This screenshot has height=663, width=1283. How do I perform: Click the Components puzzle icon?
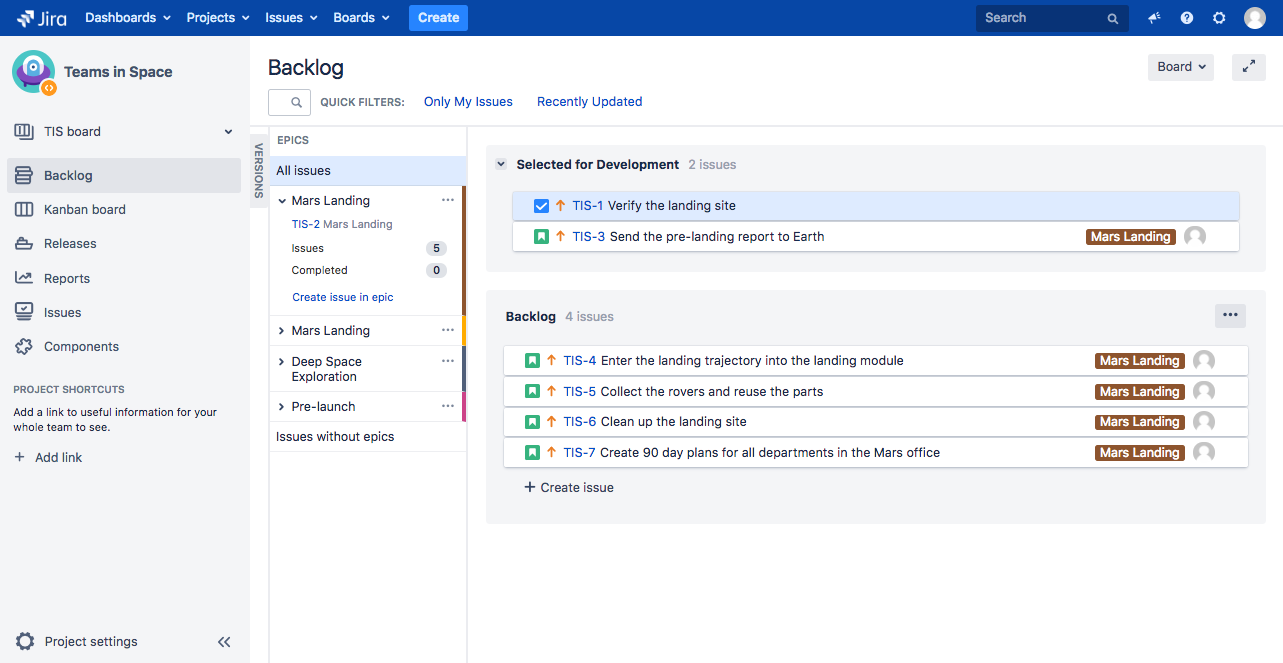tap(24, 346)
